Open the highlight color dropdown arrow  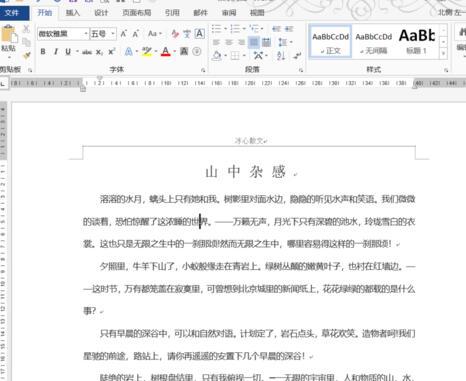(x=156, y=52)
